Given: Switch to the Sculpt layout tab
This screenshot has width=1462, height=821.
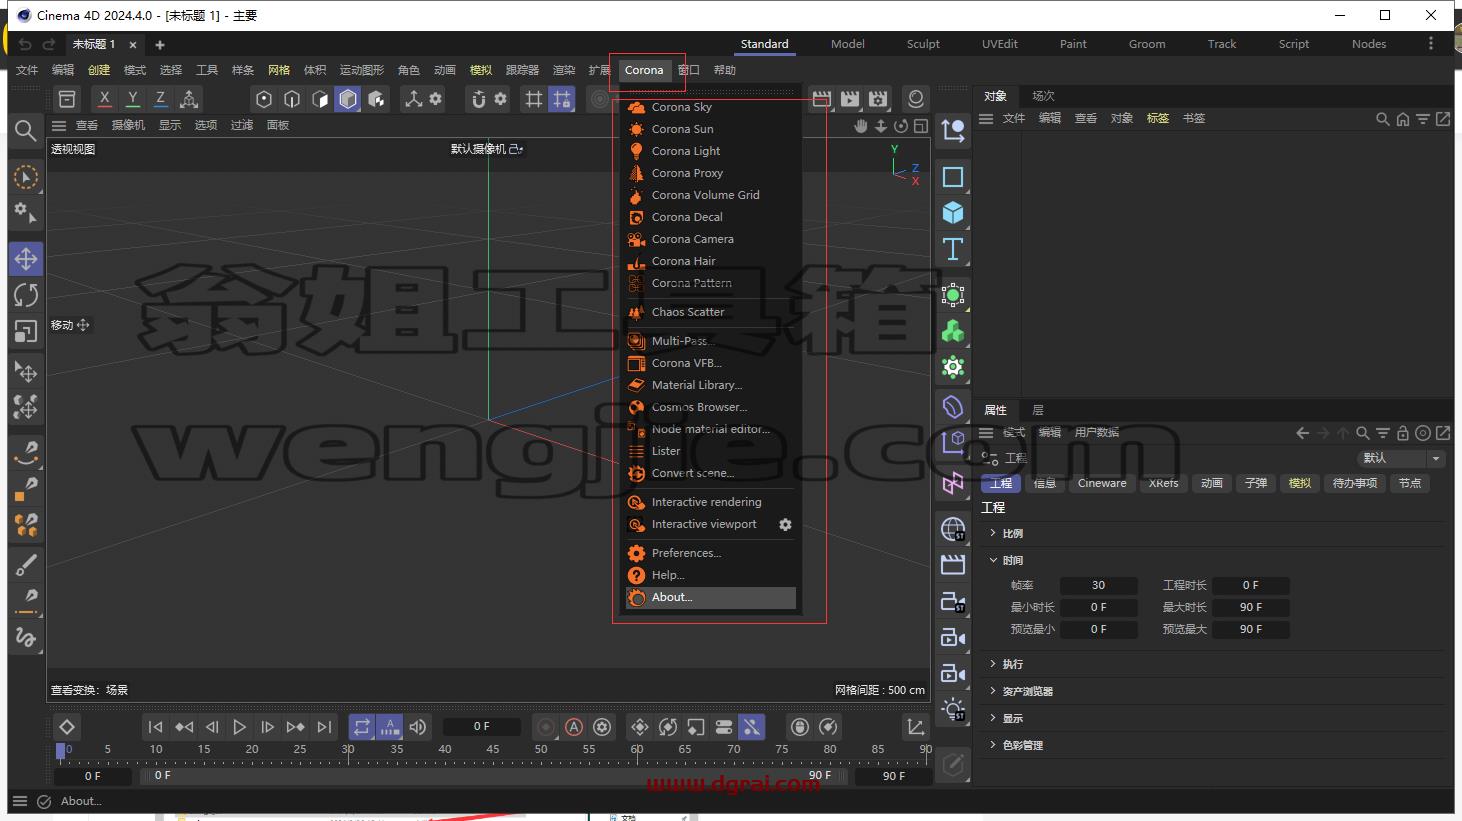Looking at the screenshot, I should (923, 44).
